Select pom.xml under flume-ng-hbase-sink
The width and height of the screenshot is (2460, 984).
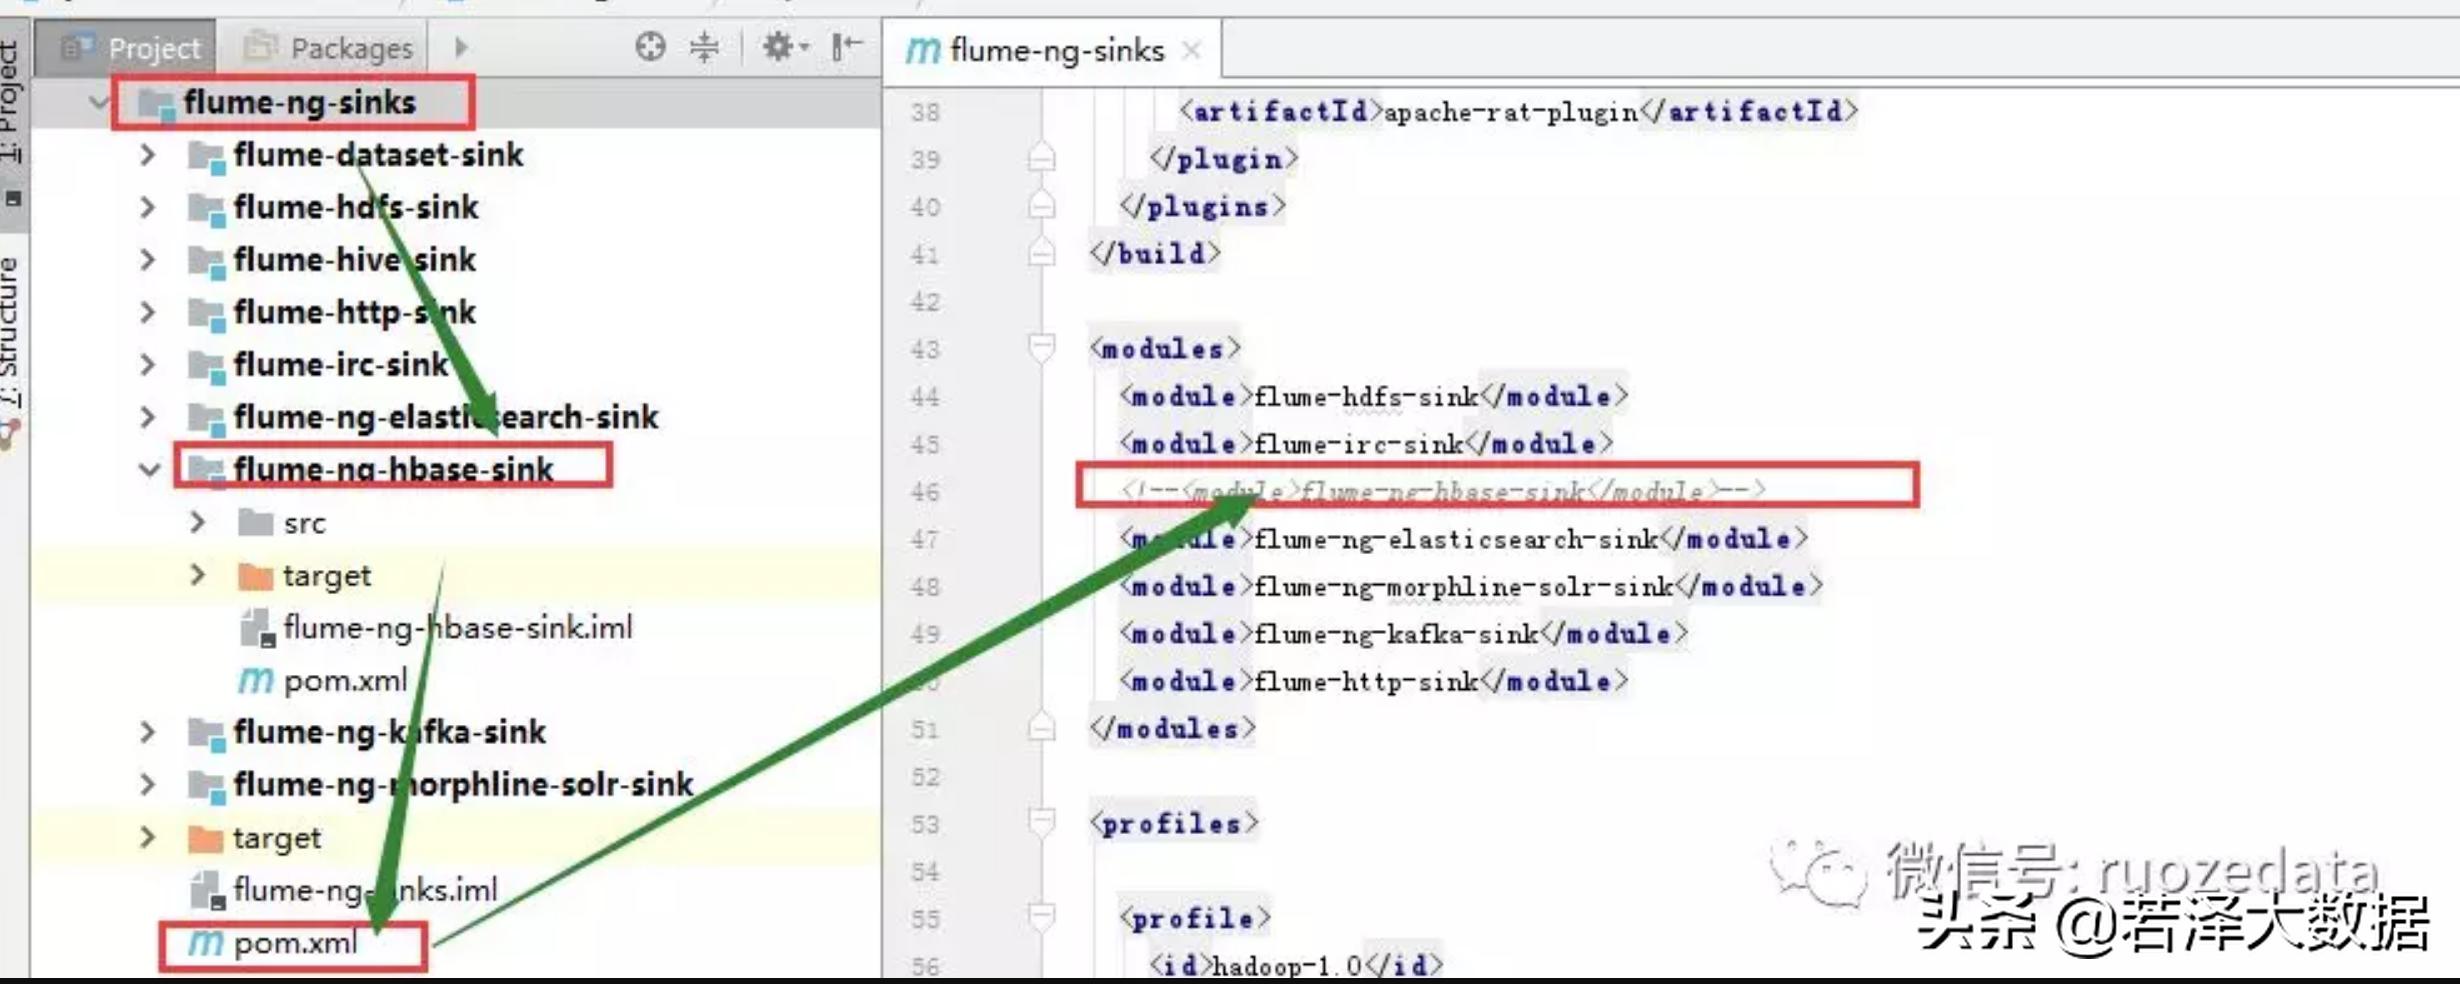[345, 680]
